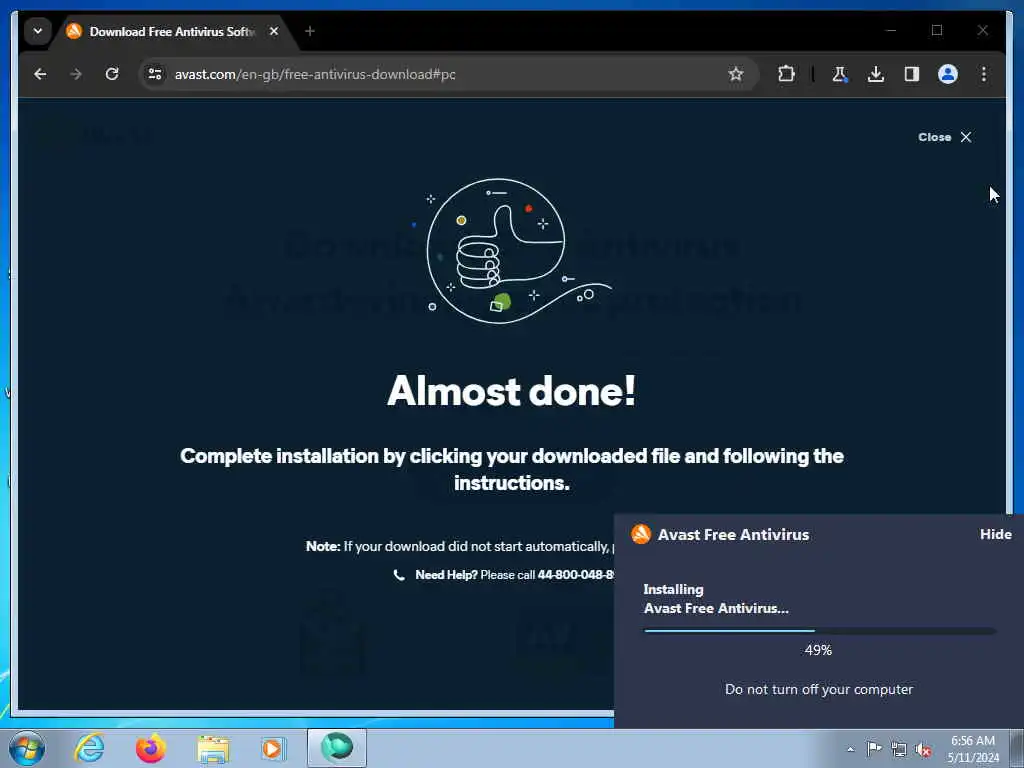Screen dimensions: 1024x768
Task: Launch Internet Explorer from the taskbar
Action: tap(89, 748)
